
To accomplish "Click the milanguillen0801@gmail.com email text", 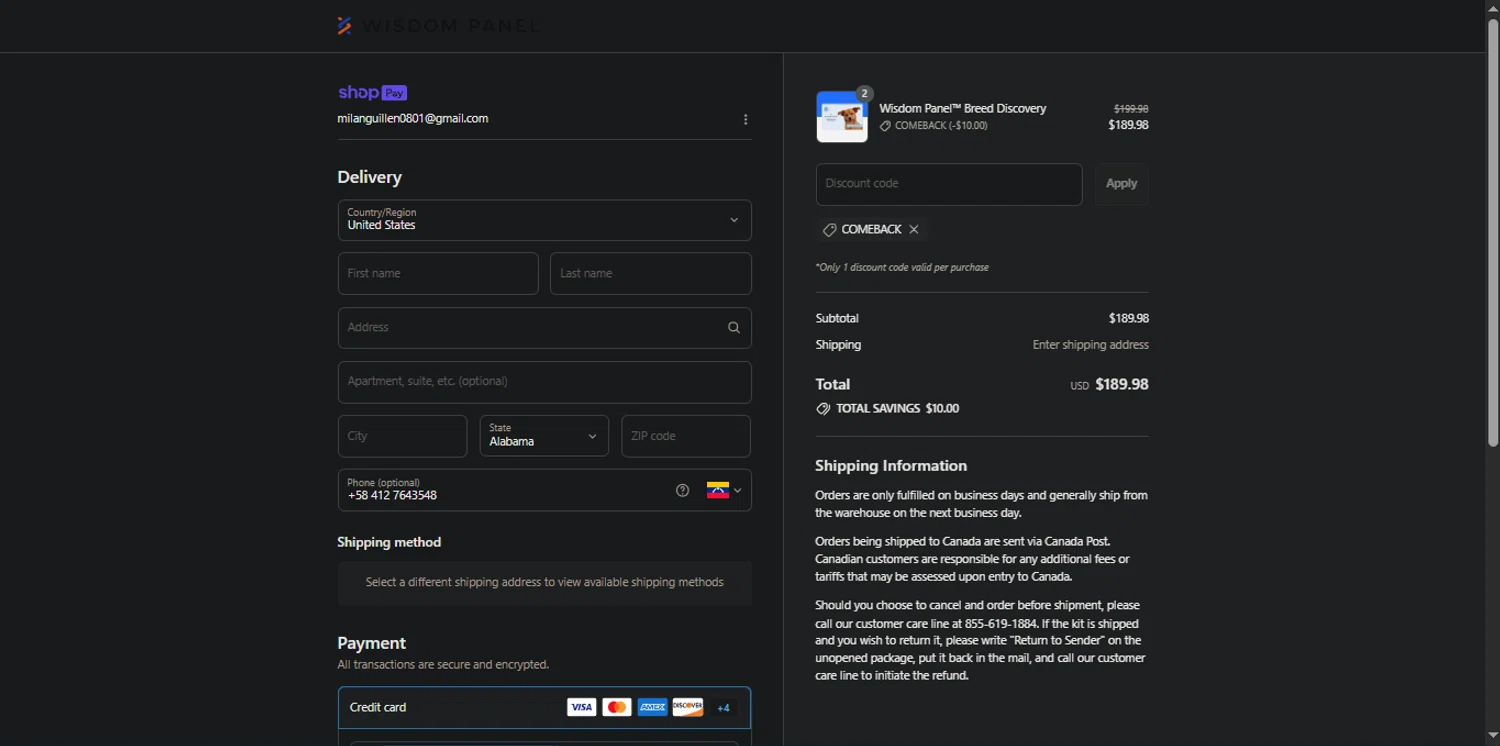I will (413, 119).
